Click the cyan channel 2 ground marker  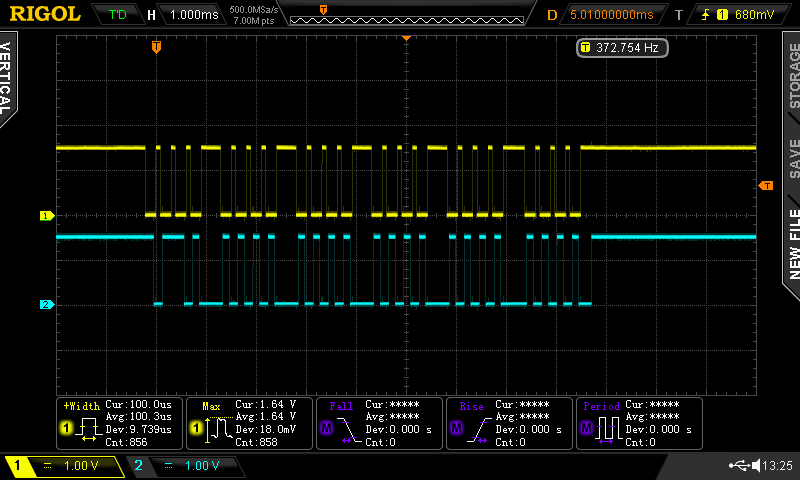point(45,304)
